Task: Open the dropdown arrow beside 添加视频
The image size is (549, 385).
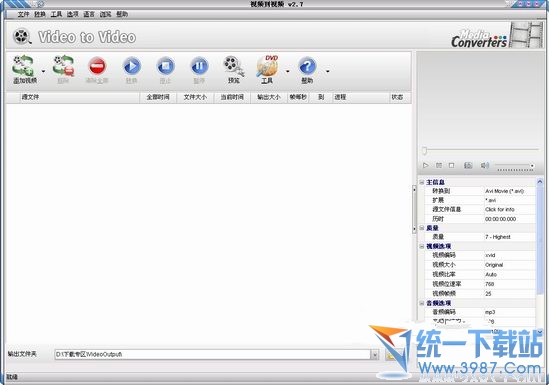Action: tap(43, 71)
